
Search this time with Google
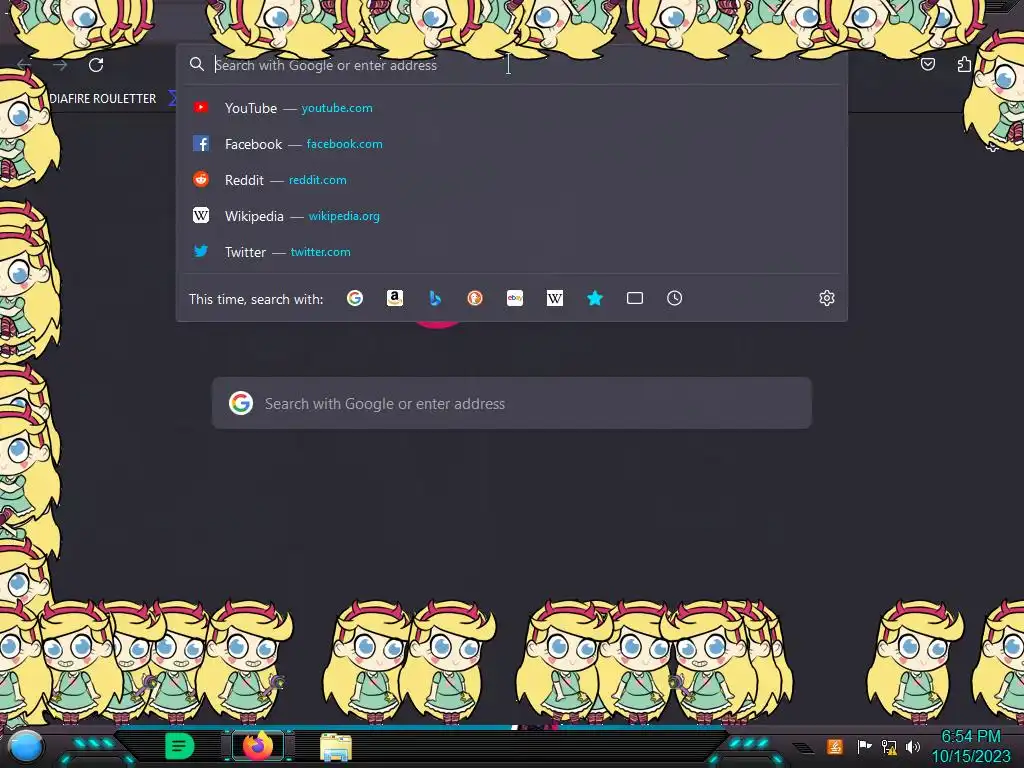355,298
